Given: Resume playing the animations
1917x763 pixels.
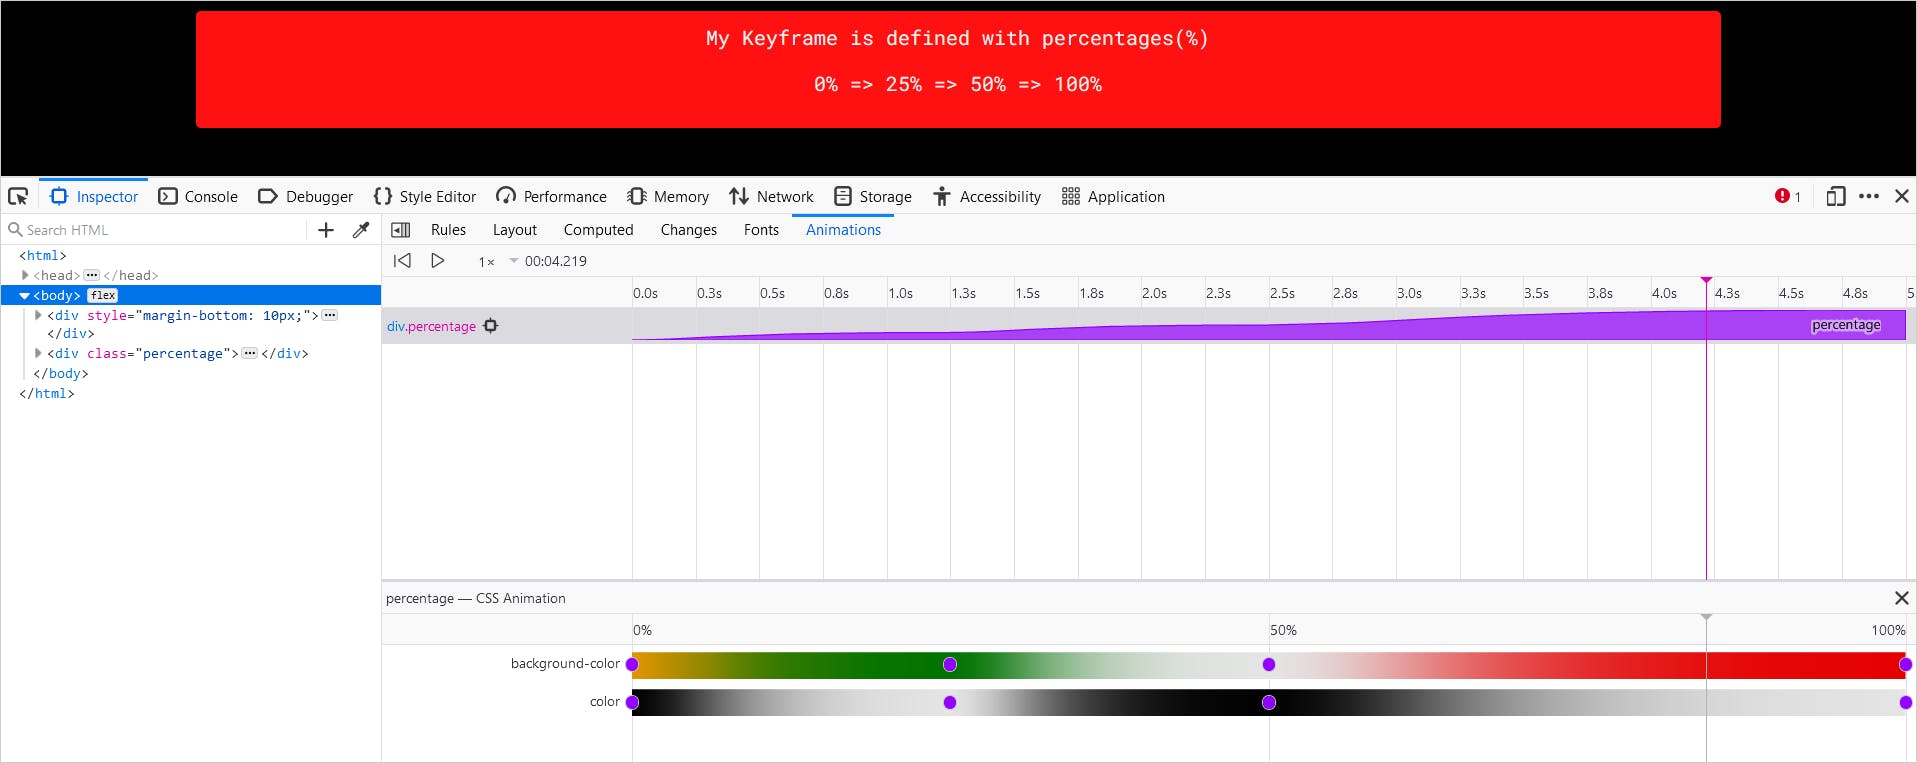Looking at the screenshot, I should (x=437, y=261).
